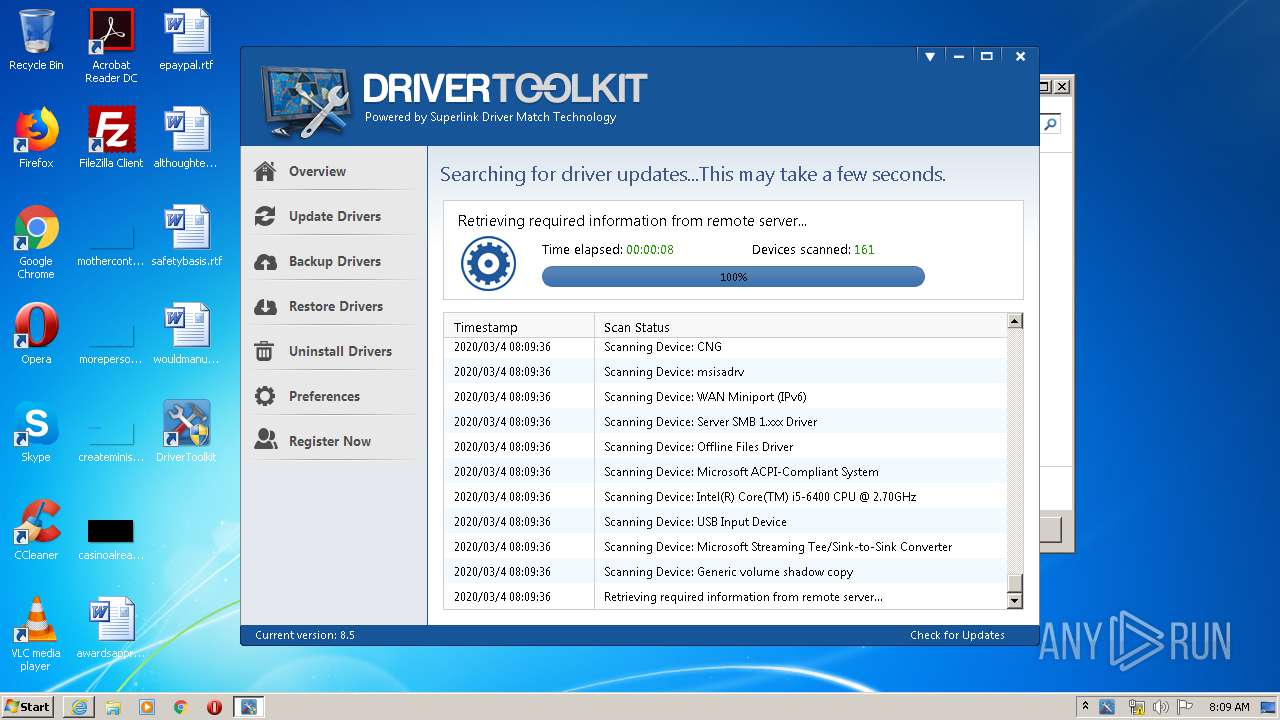Viewport: 1280px width, 720px height.
Task: Select row USB Input Device
Action: tap(726, 522)
